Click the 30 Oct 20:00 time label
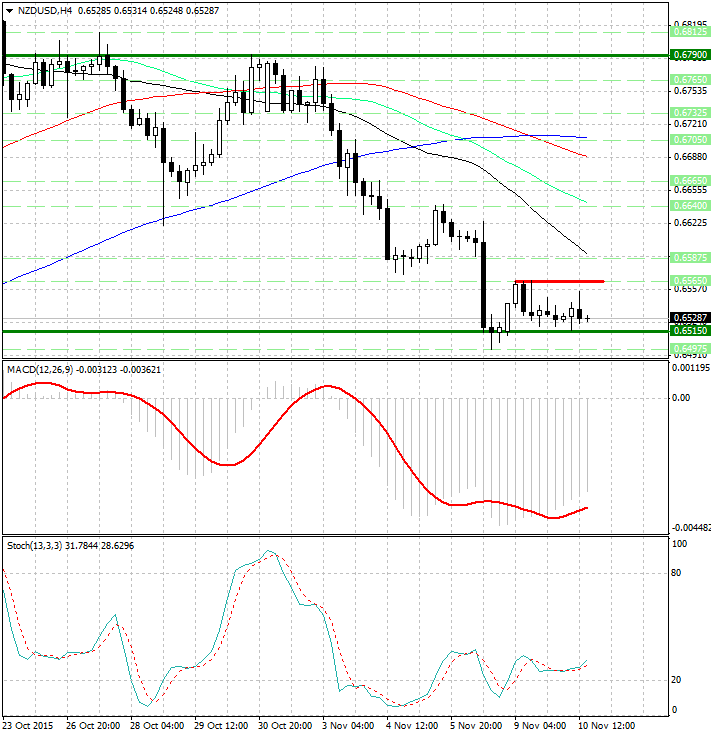 pos(285,726)
